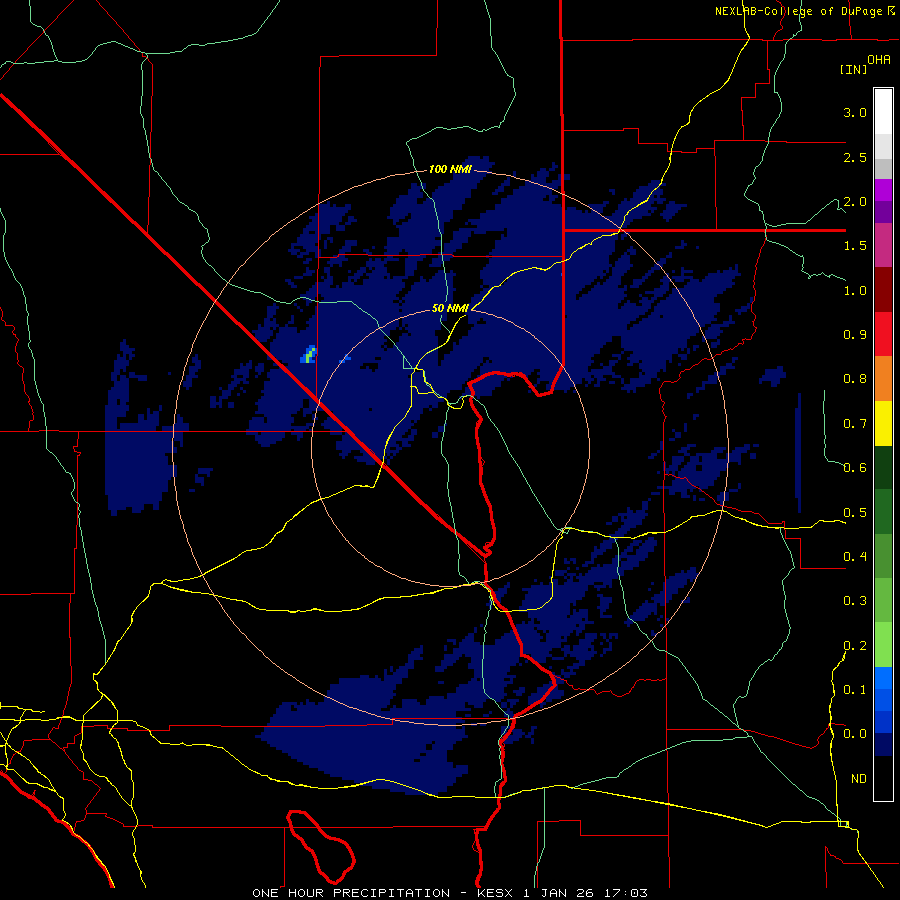Select the 2.0 legend scale label
Image resolution: width=900 pixels, height=900 pixels.
855,201
